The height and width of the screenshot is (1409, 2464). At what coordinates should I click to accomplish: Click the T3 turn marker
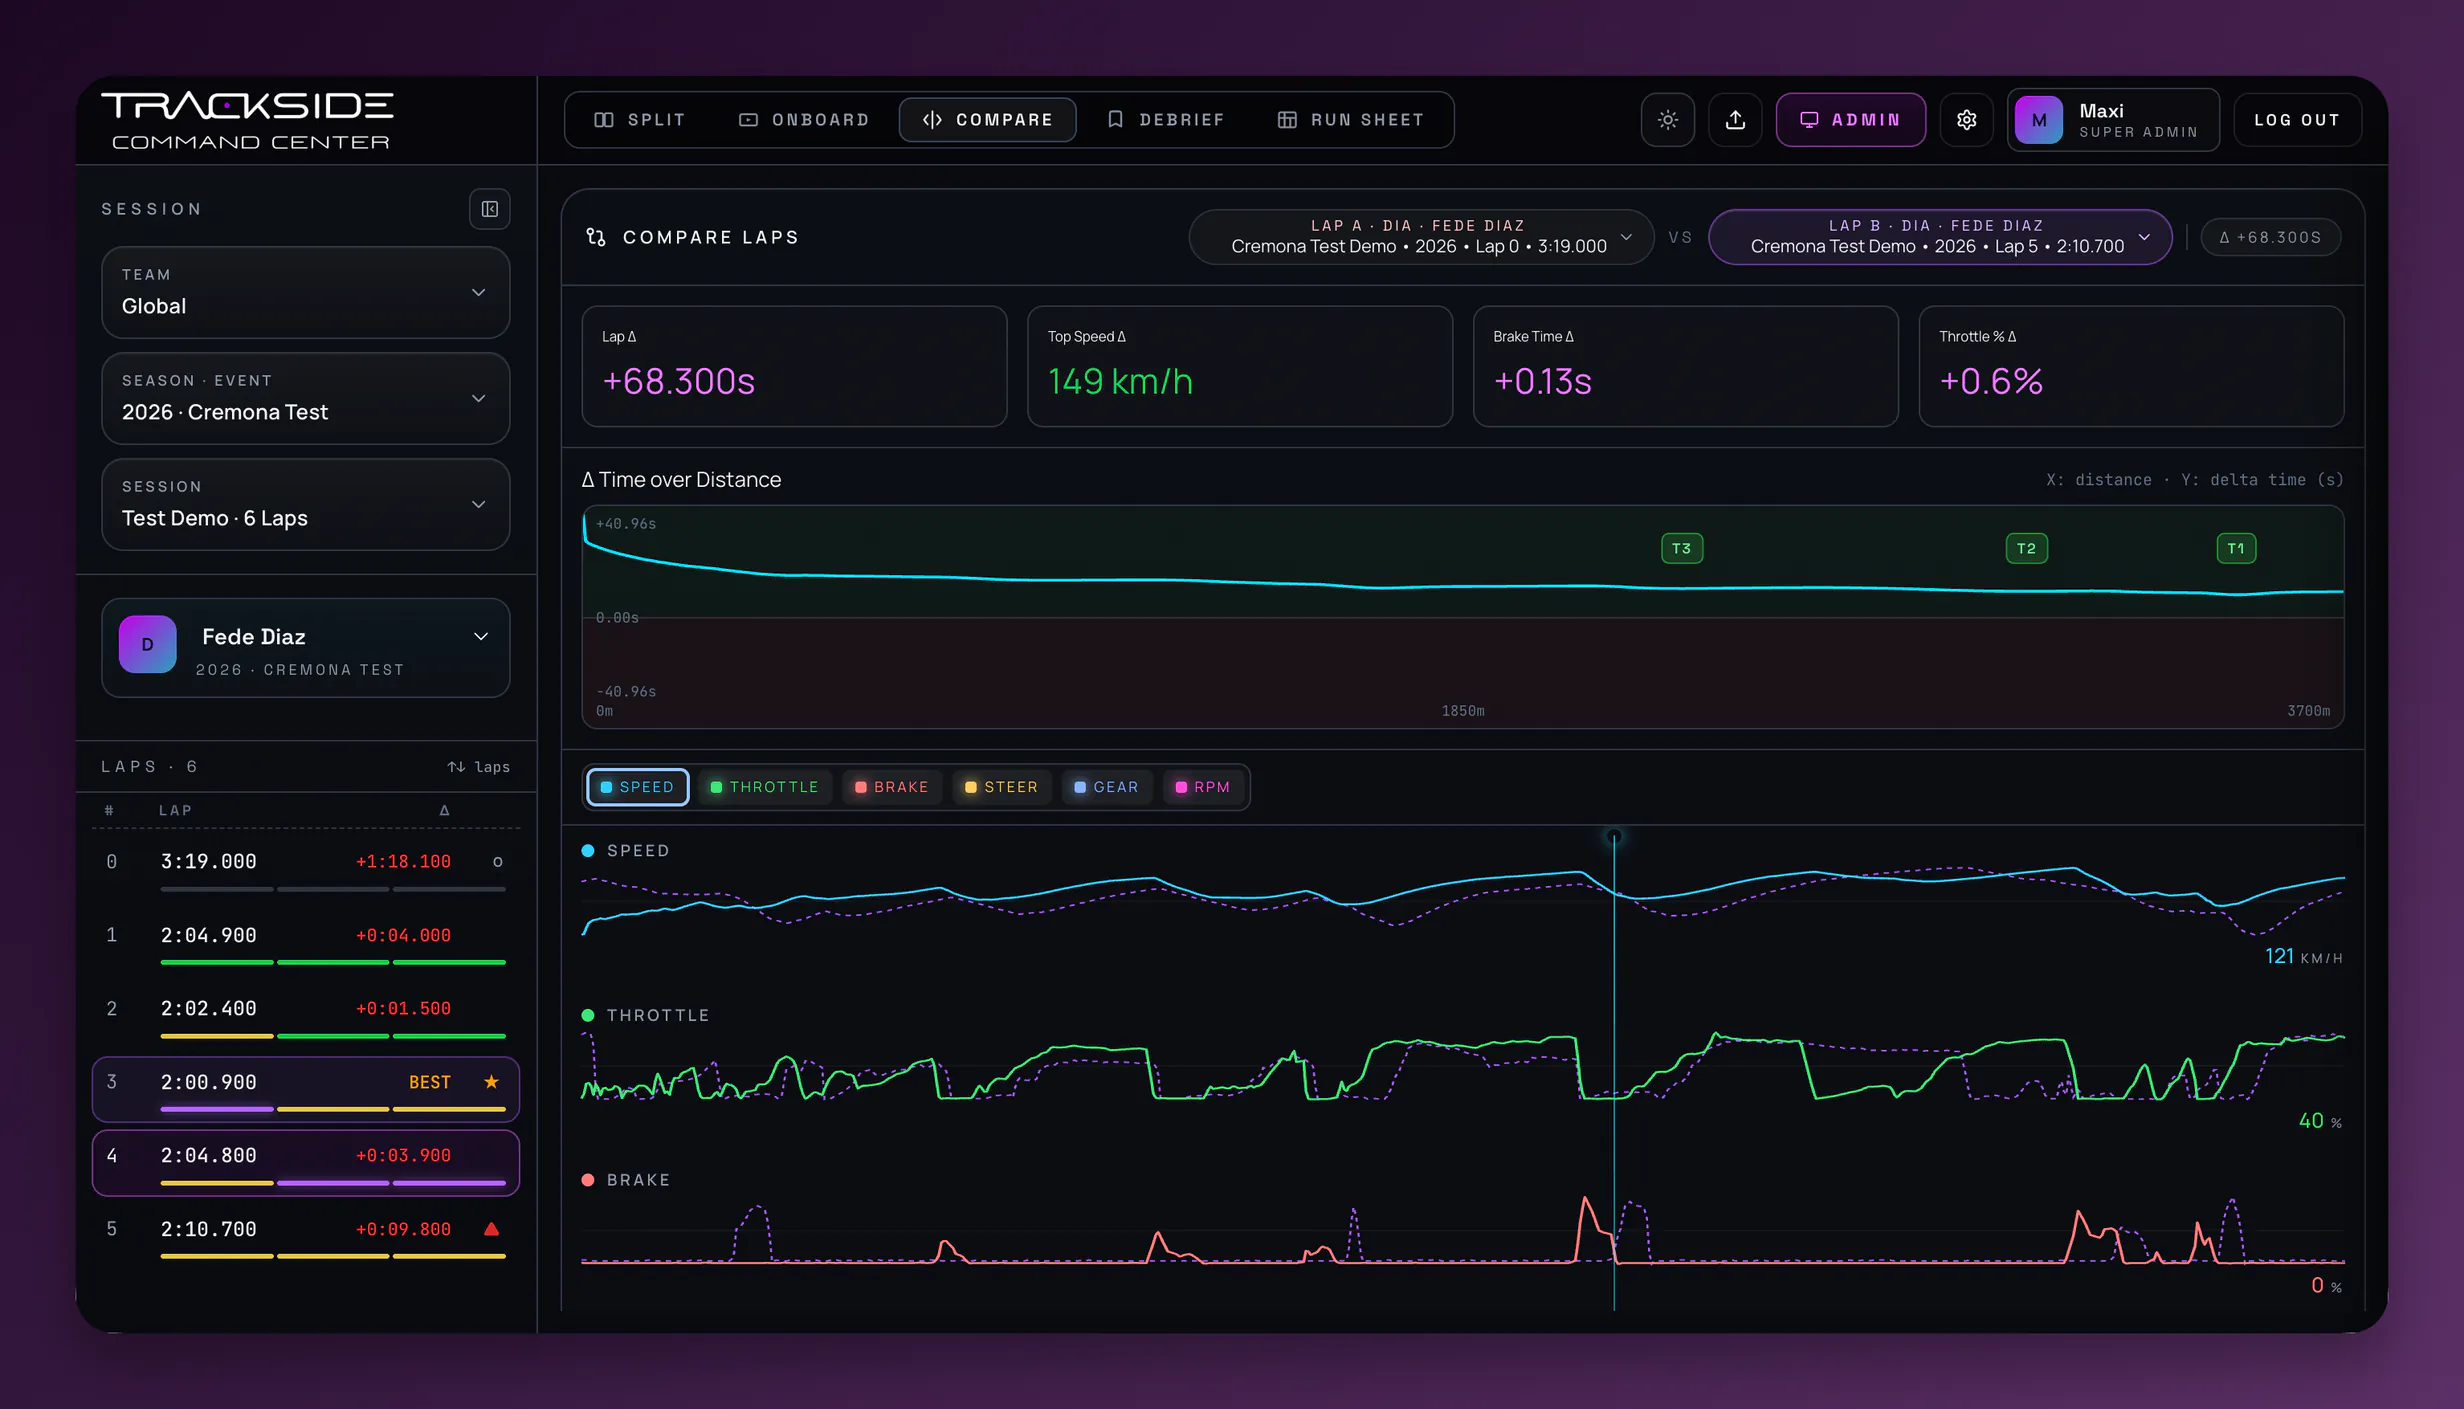(1682, 548)
